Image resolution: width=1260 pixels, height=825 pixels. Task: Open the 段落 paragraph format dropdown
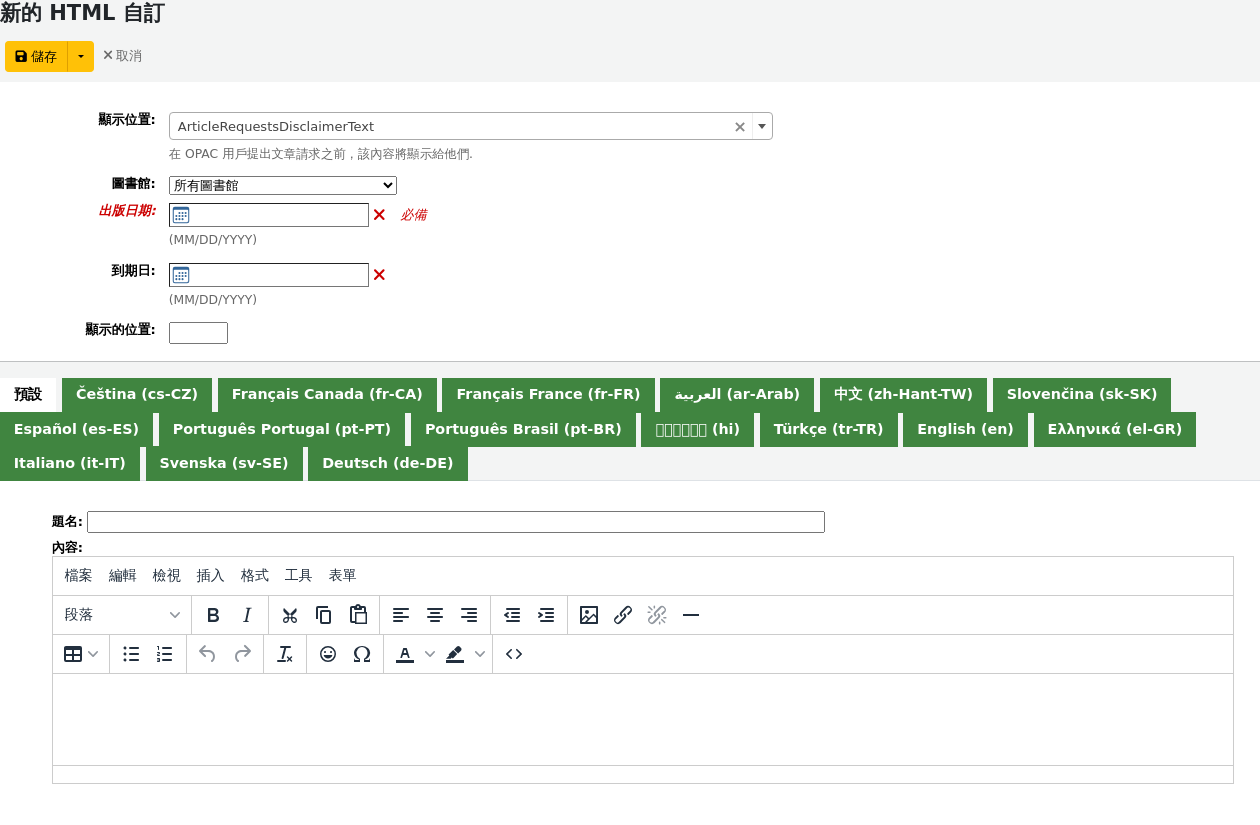tap(122, 615)
